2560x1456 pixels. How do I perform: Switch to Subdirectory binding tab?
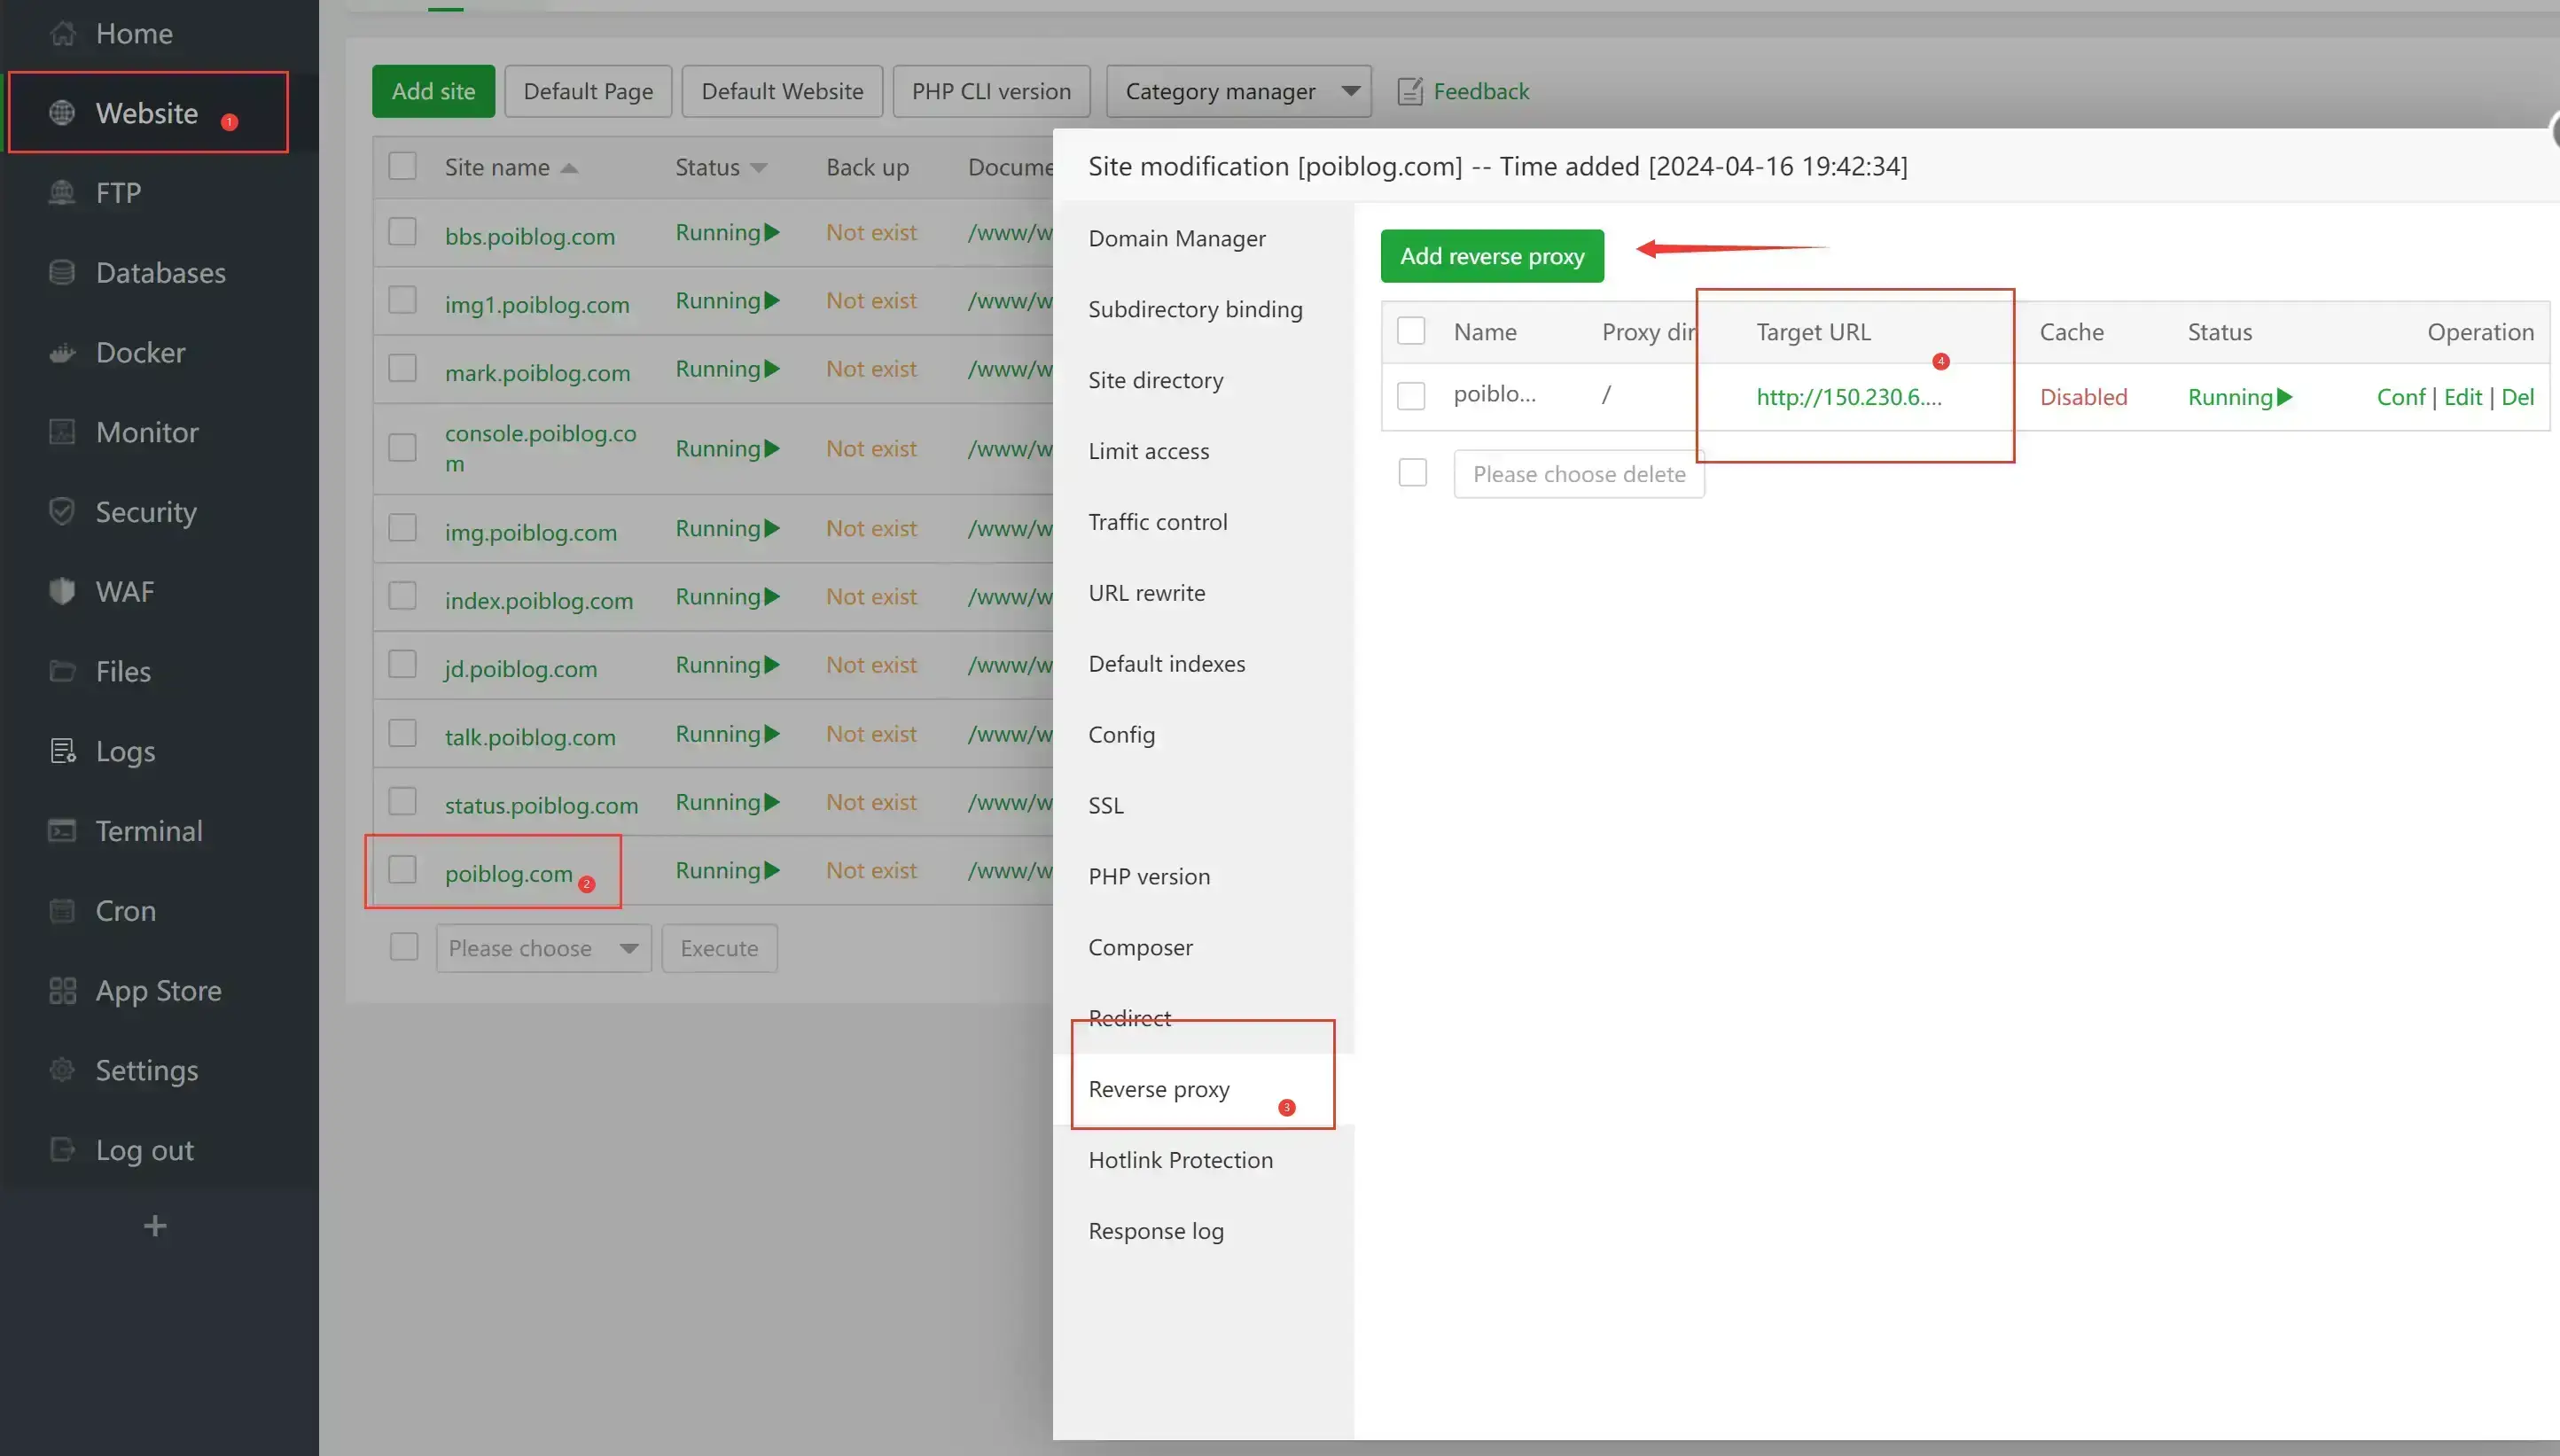pos(1195,310)
